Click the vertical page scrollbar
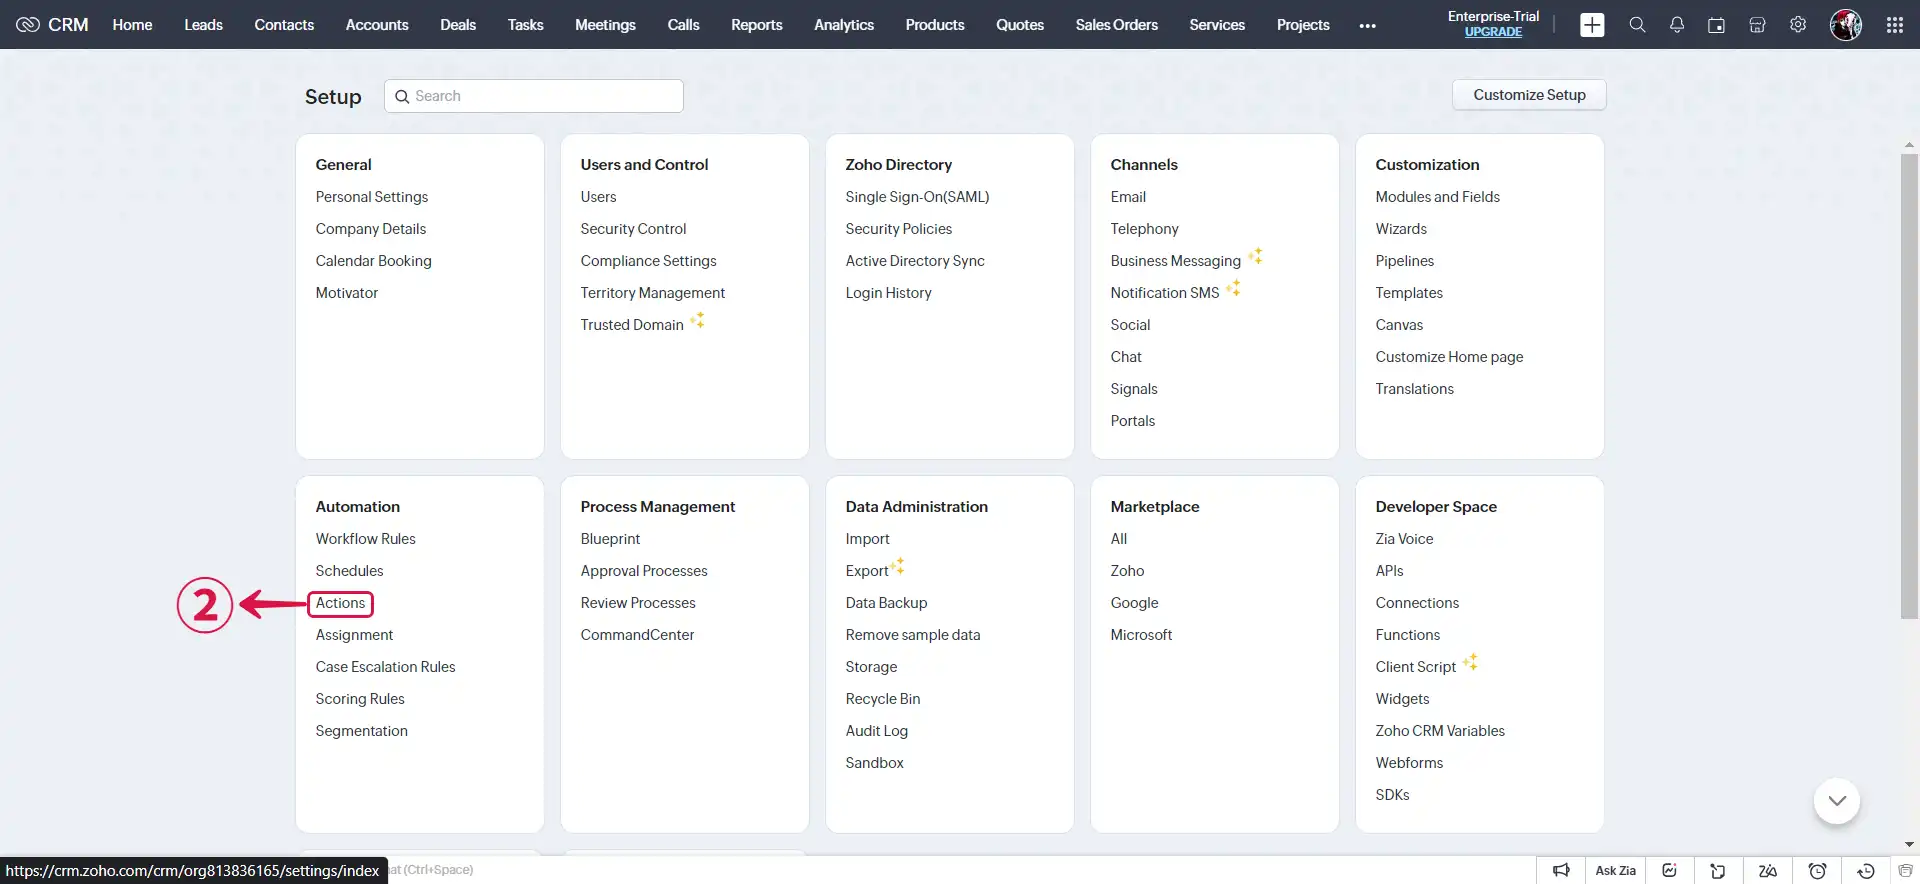The height and width of the screenshot is (884, 1920). coord(1909,386)
